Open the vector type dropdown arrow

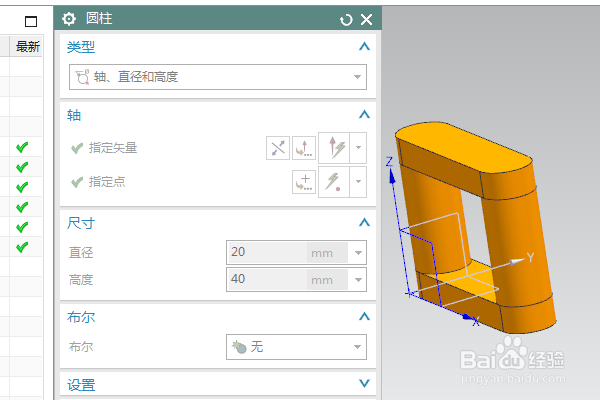359,148
